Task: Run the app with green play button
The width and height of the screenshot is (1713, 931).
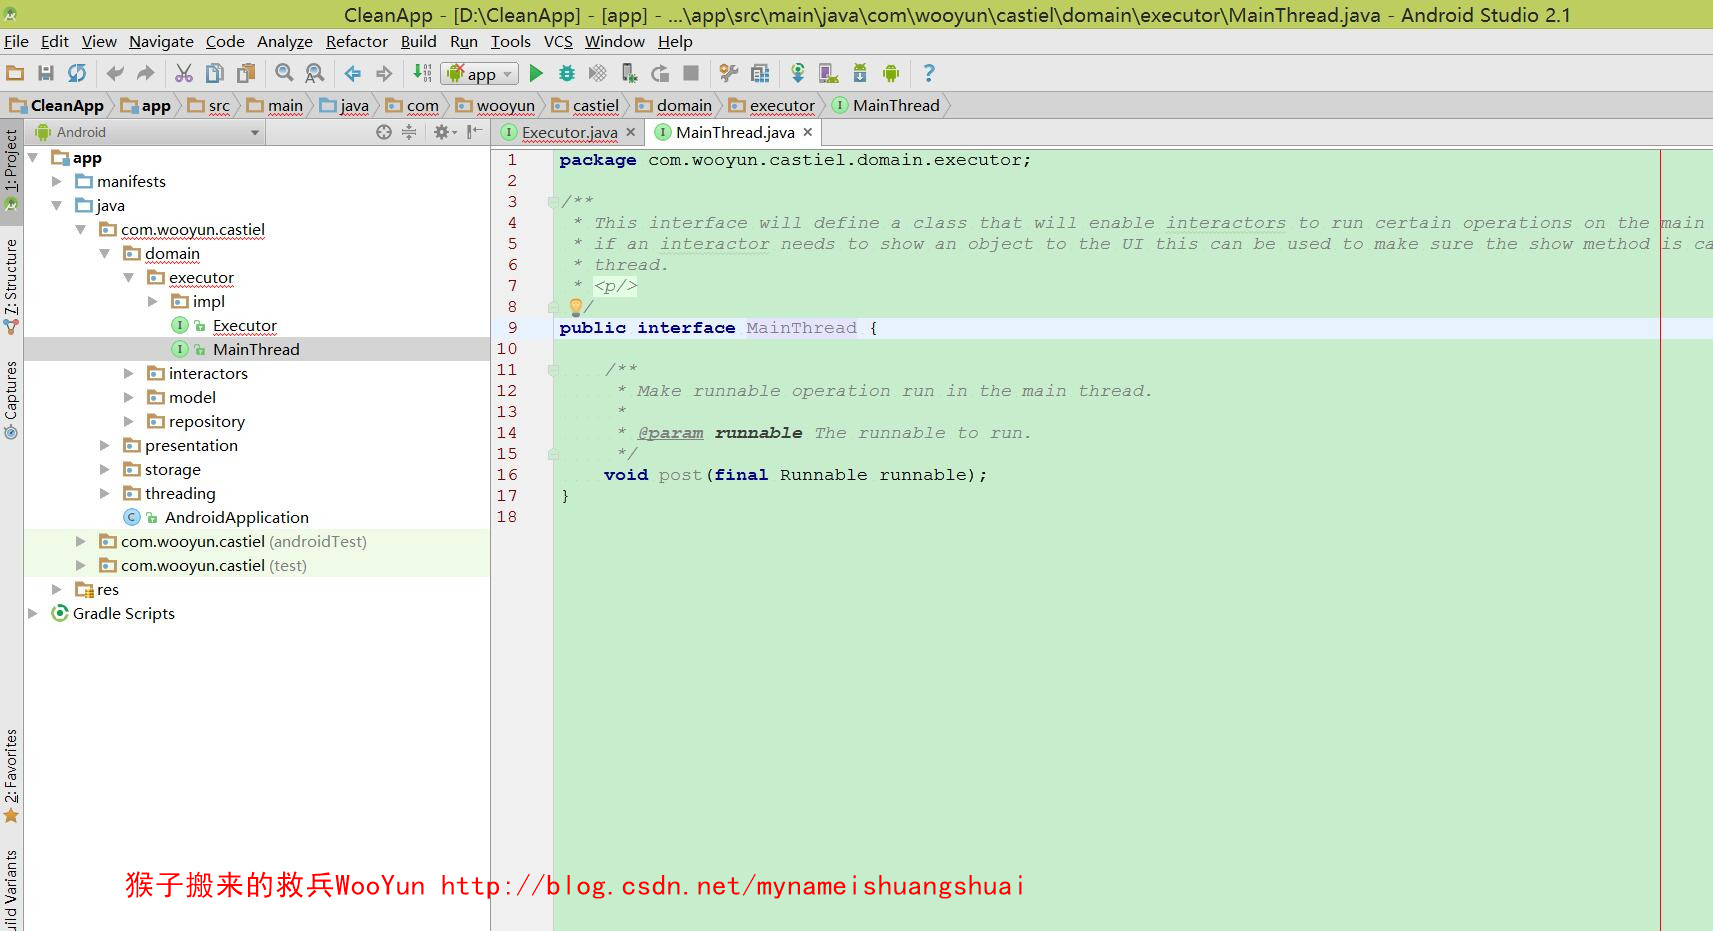Action: click(x=536, y=73)
